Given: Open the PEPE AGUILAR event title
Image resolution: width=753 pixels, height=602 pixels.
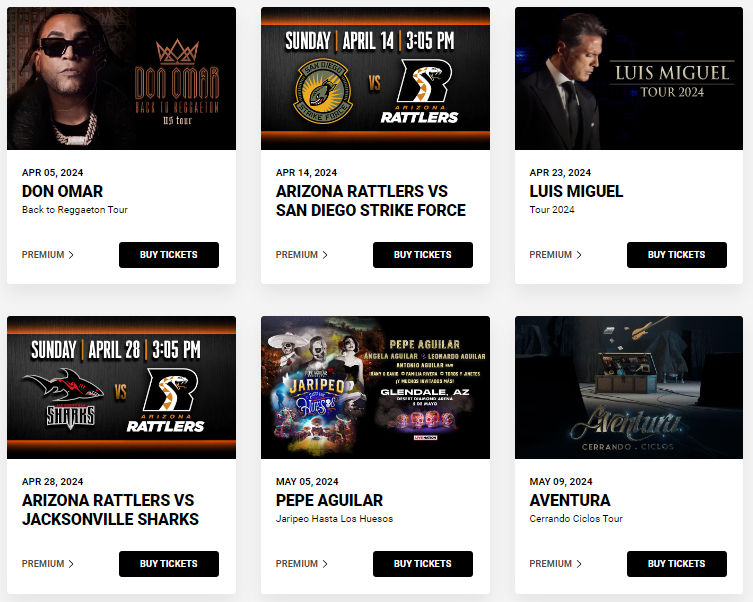Looking at the screenshot, I should 329,501.
